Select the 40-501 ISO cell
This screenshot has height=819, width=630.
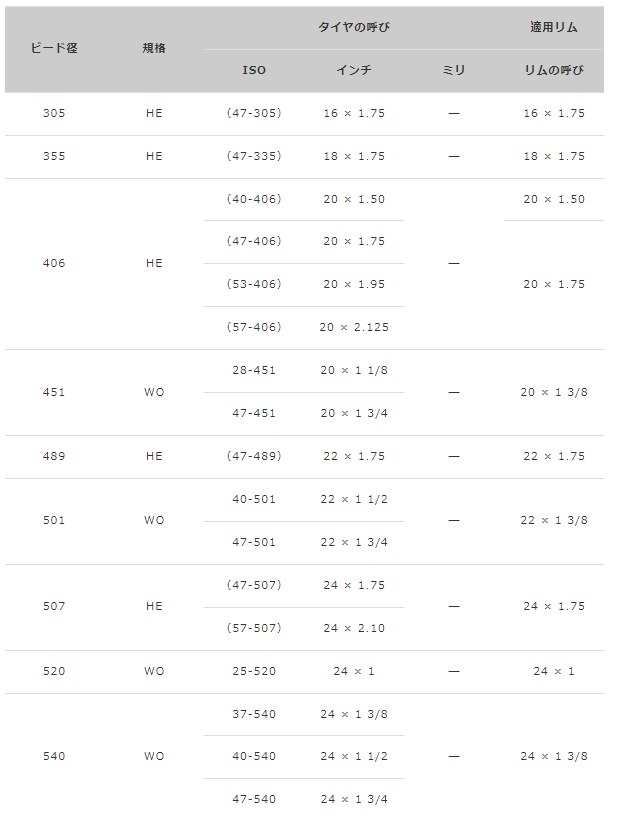254,500
